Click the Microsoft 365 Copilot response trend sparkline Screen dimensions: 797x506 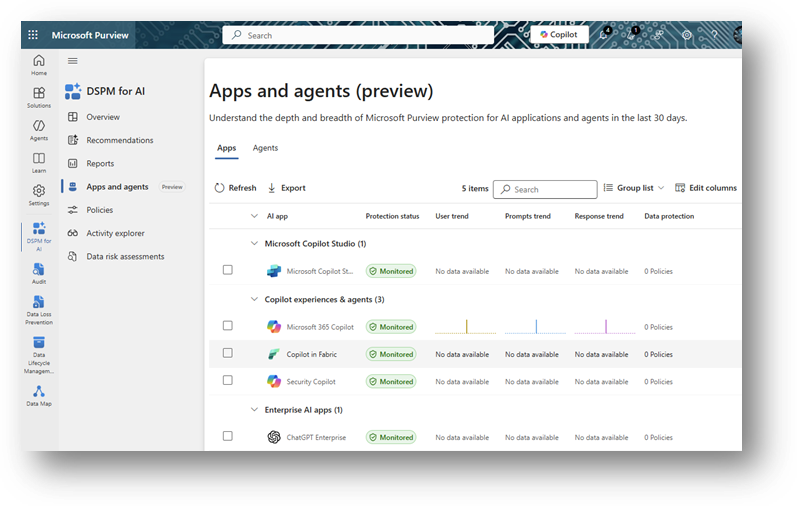pyautogui.click(x=605, y=326)
